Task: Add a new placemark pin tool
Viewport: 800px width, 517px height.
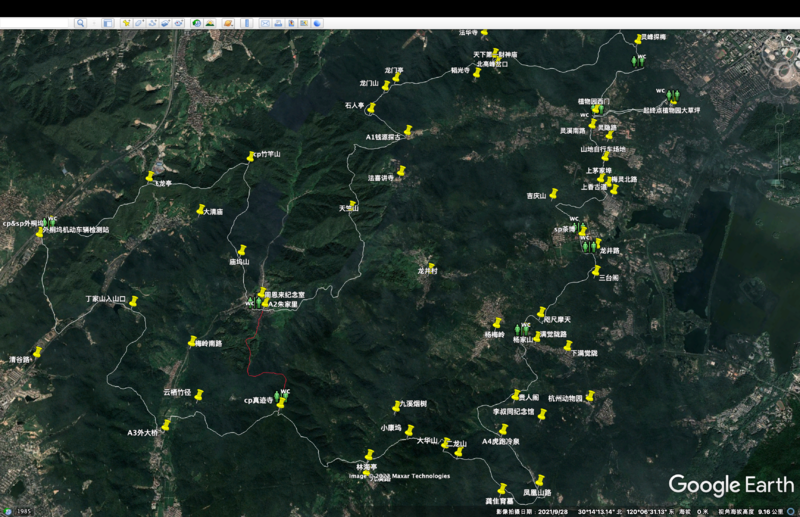Action: click(x=126, y=23)
